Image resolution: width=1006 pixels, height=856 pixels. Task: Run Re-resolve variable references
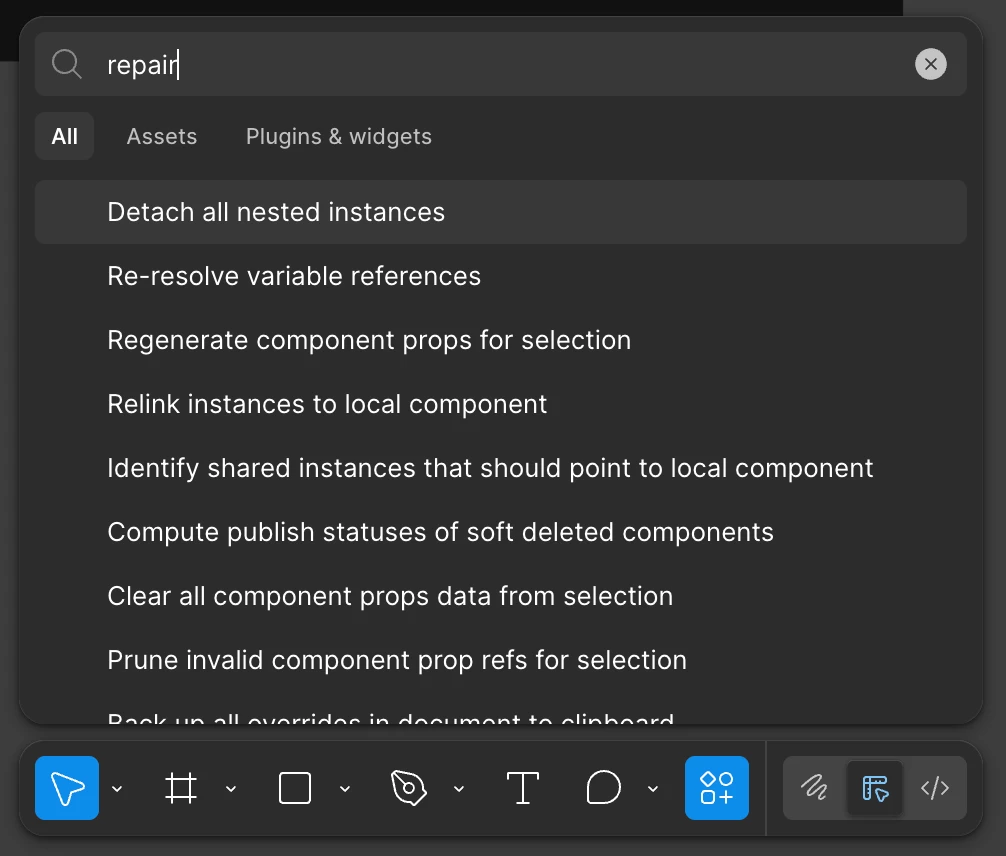500,276
